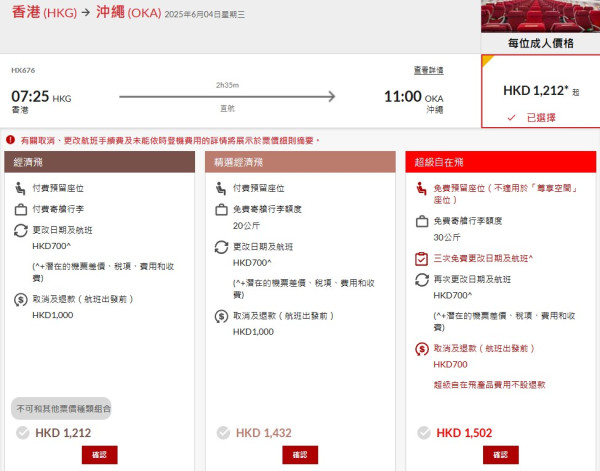
Task: Click red clipboard icon for three free changes
Action: [421, 259]
